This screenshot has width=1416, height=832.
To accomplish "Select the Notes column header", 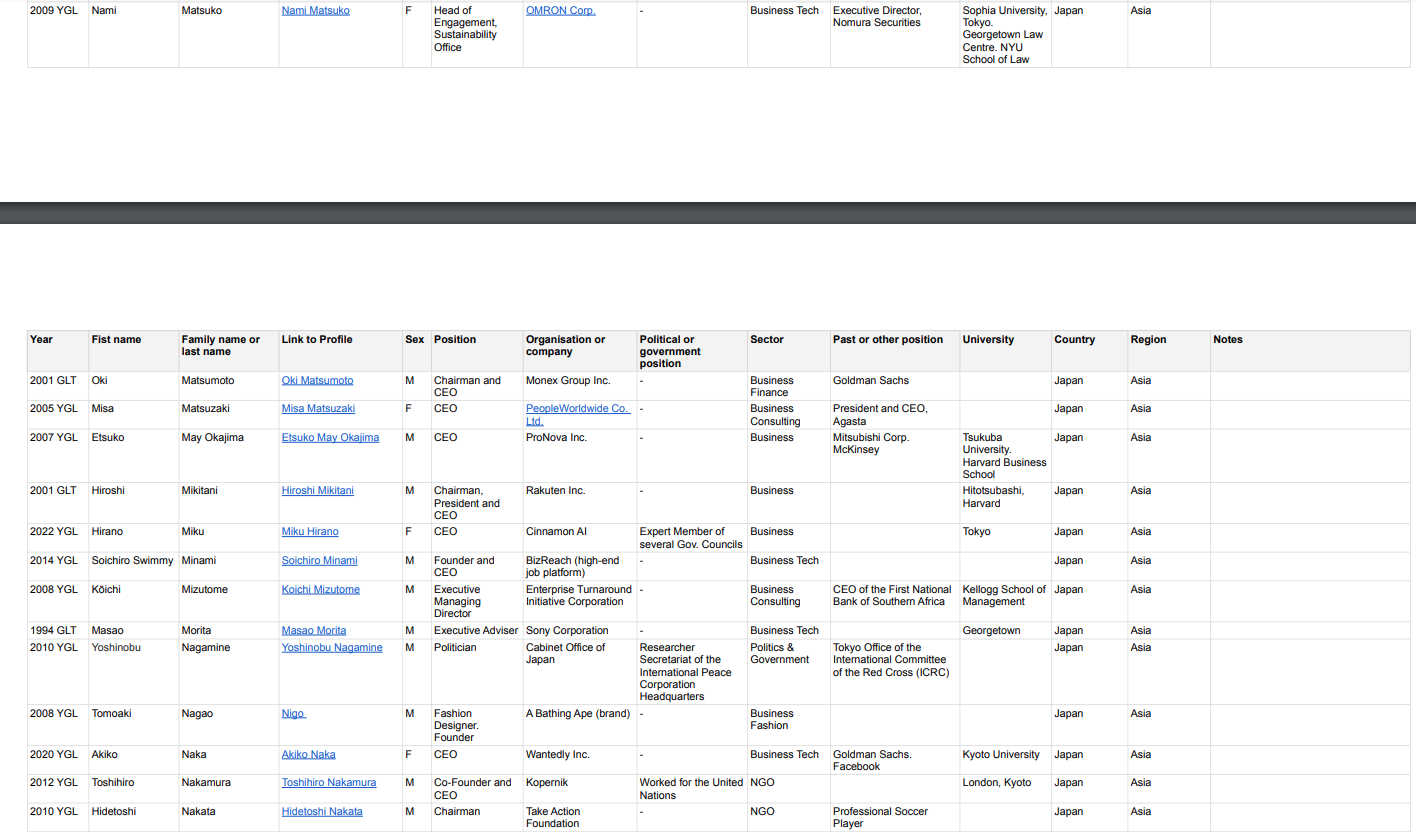I will (1310, 351).
